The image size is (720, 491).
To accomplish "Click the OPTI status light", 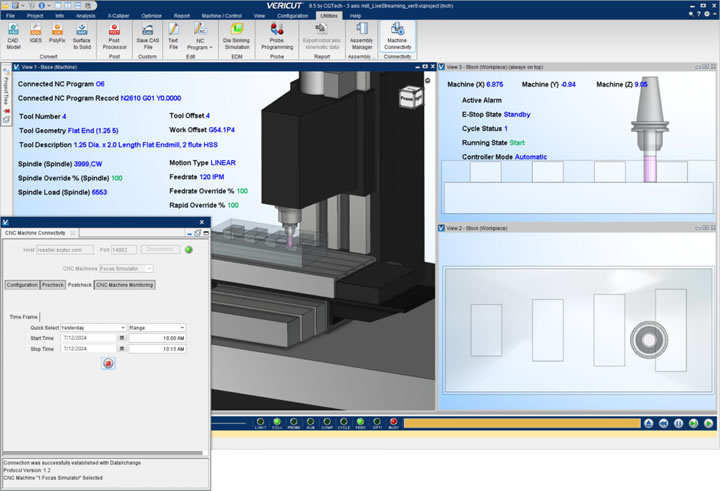I will pos(377,422).
